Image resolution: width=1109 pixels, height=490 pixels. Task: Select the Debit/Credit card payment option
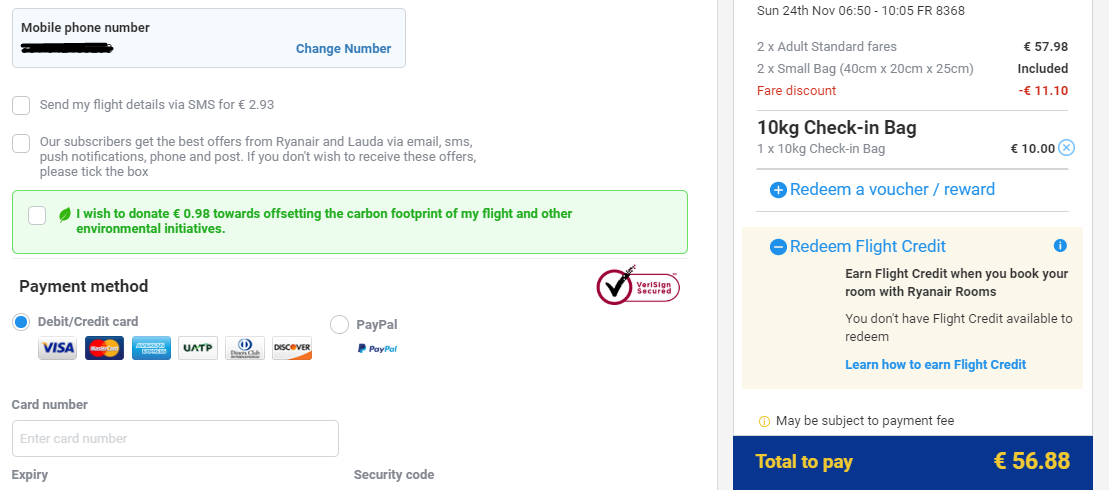point(21,322)
